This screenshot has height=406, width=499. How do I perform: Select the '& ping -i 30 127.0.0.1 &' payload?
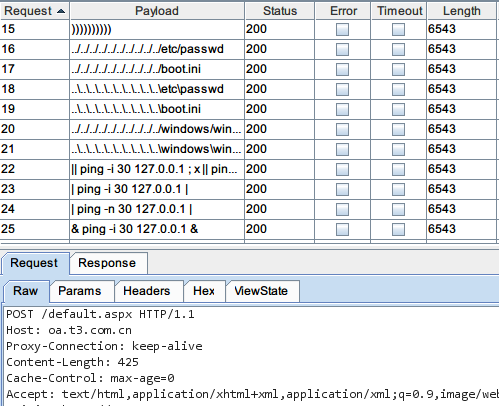(x=157, y=229)
